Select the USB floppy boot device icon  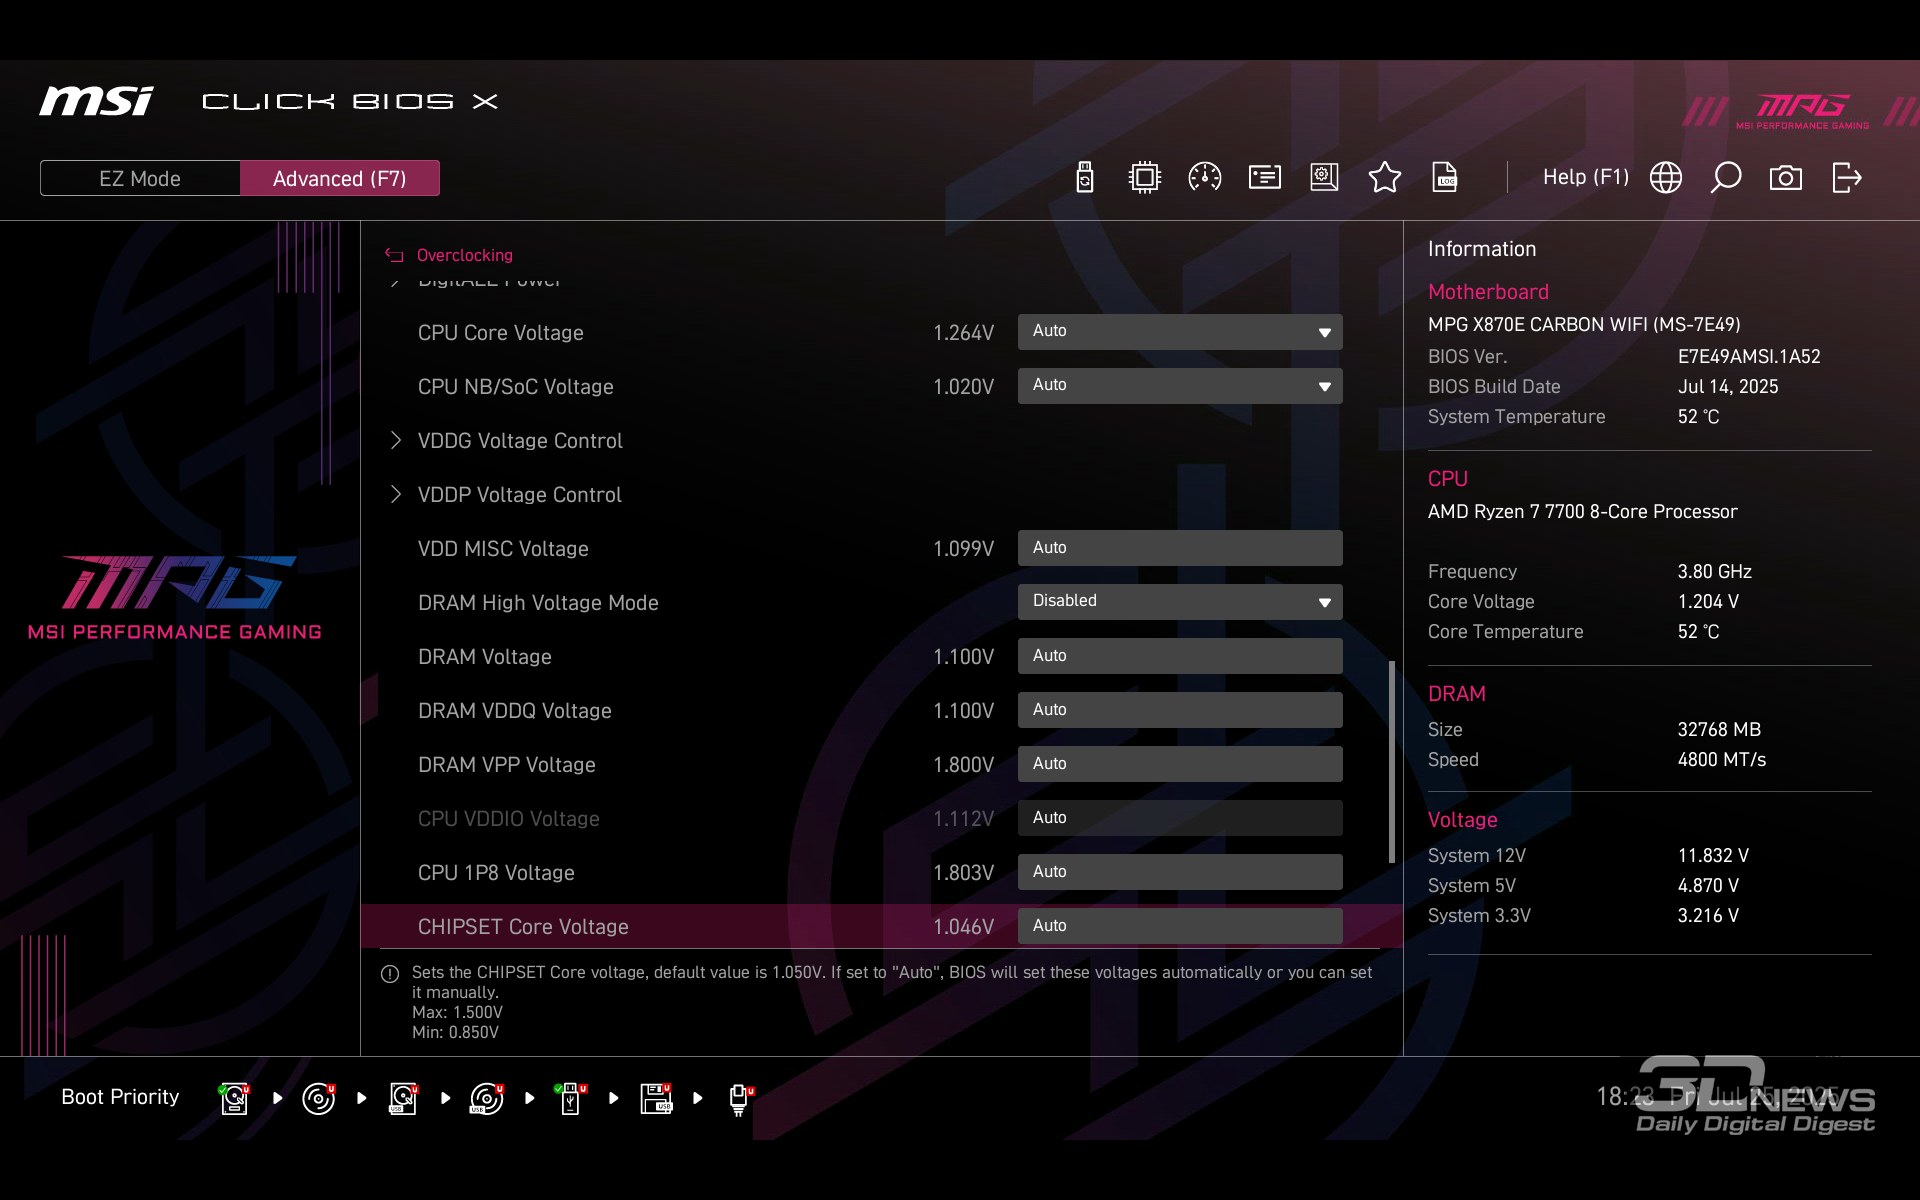657,1098
